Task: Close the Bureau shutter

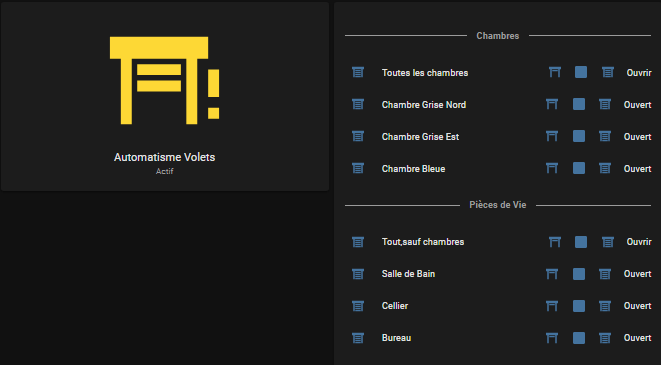Action: pos(605,338)
